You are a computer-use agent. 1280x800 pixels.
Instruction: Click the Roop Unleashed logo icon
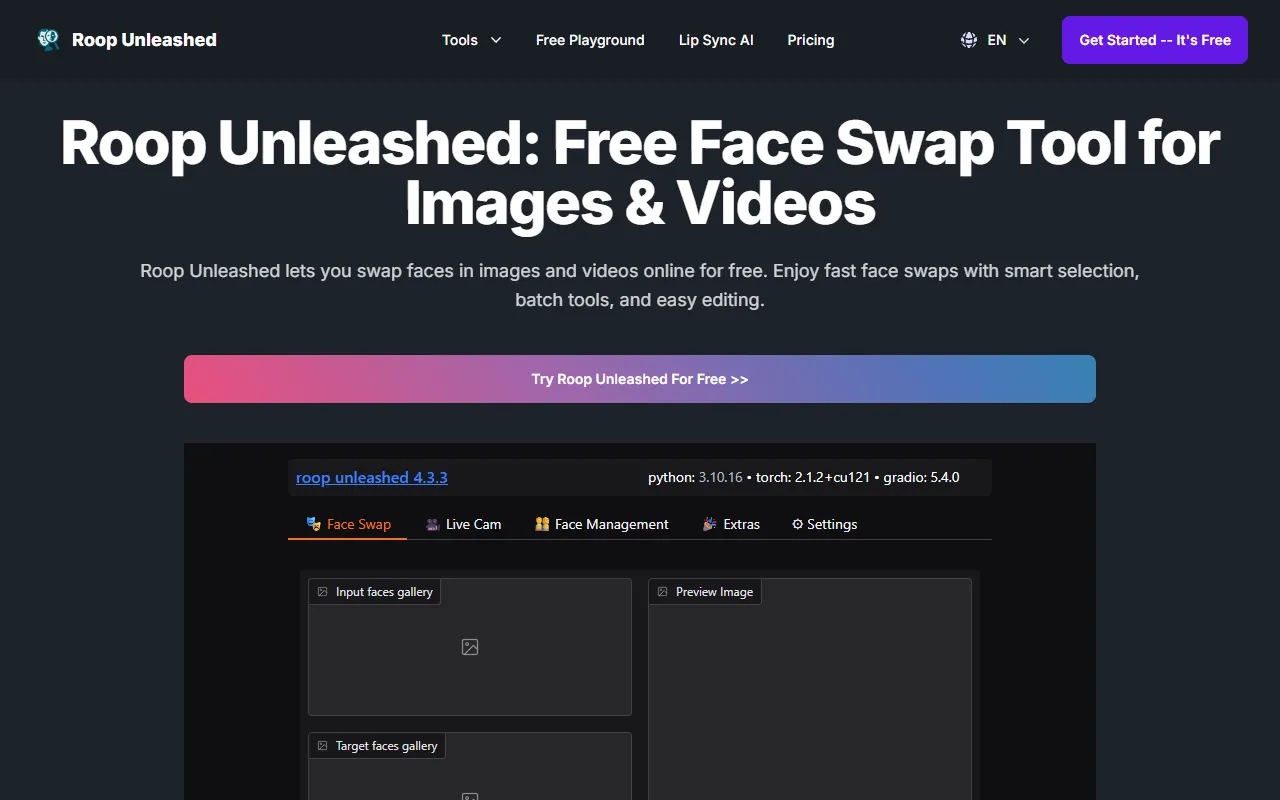click(x=48, y=40)
